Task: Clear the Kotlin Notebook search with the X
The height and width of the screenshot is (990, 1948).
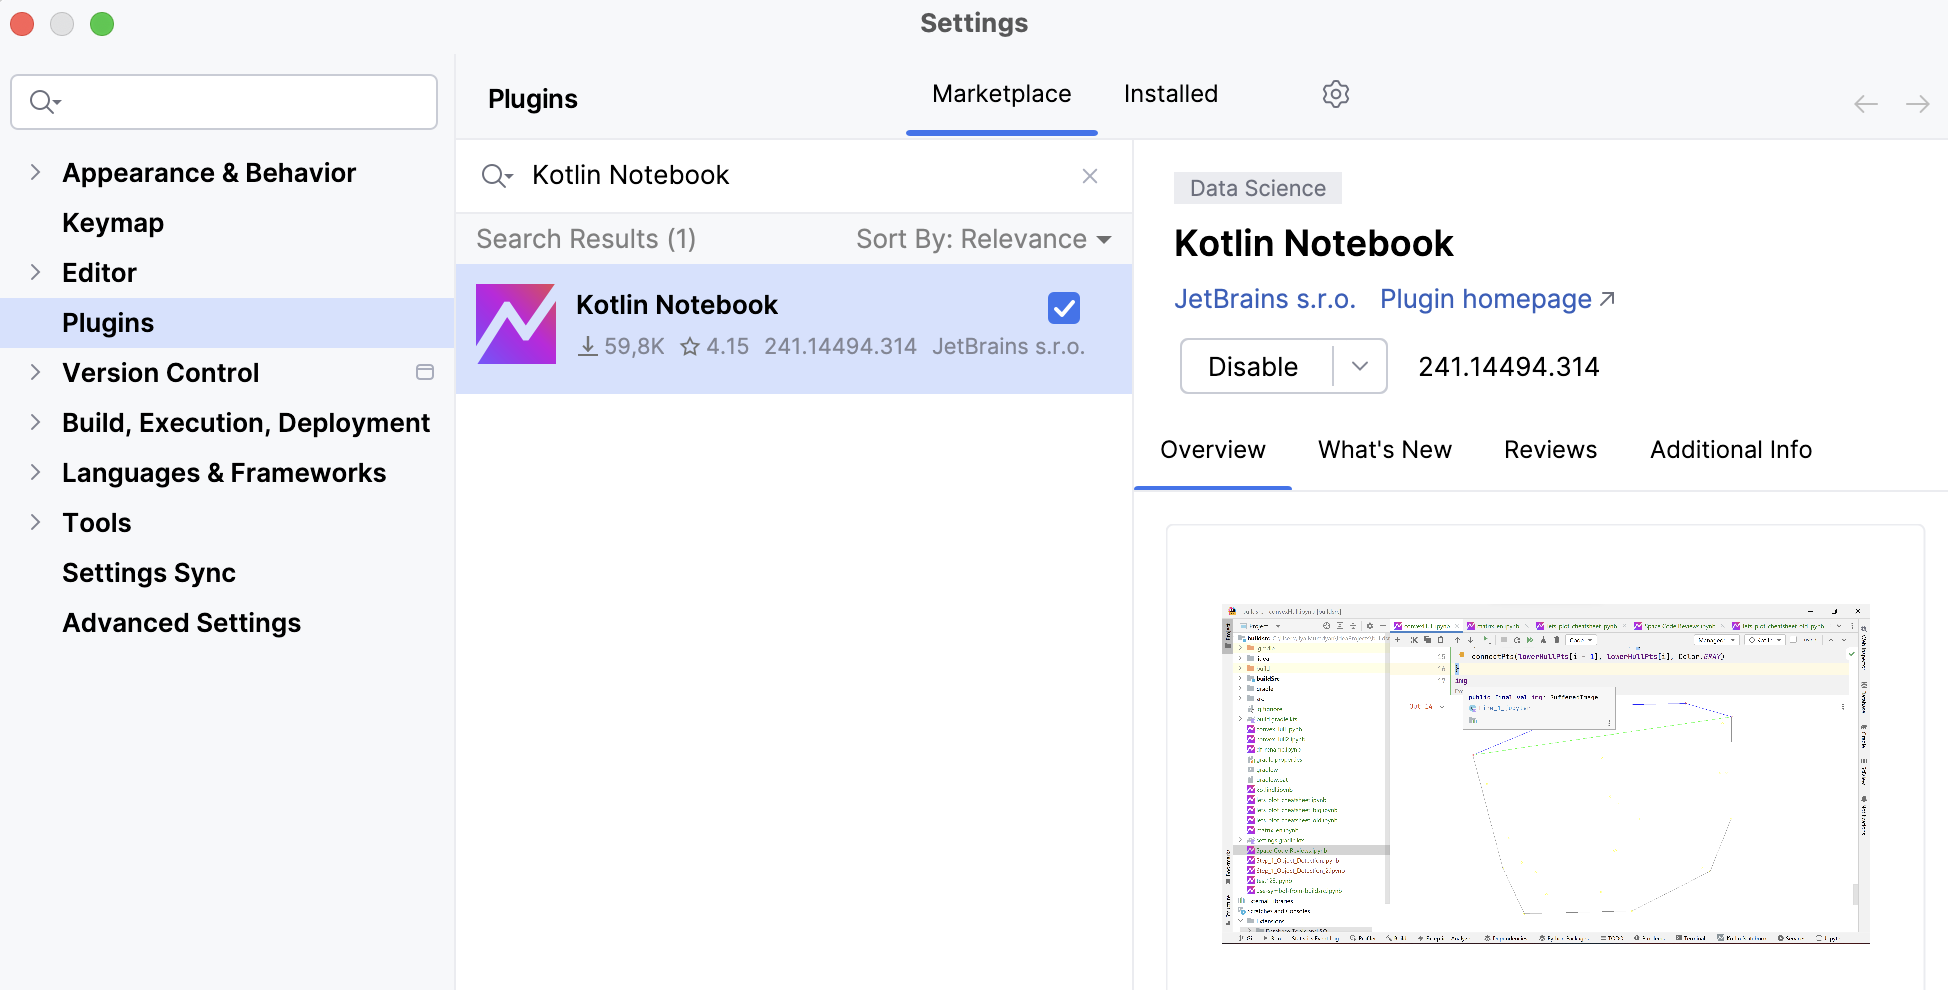Action: click(x=1089, y=175)
